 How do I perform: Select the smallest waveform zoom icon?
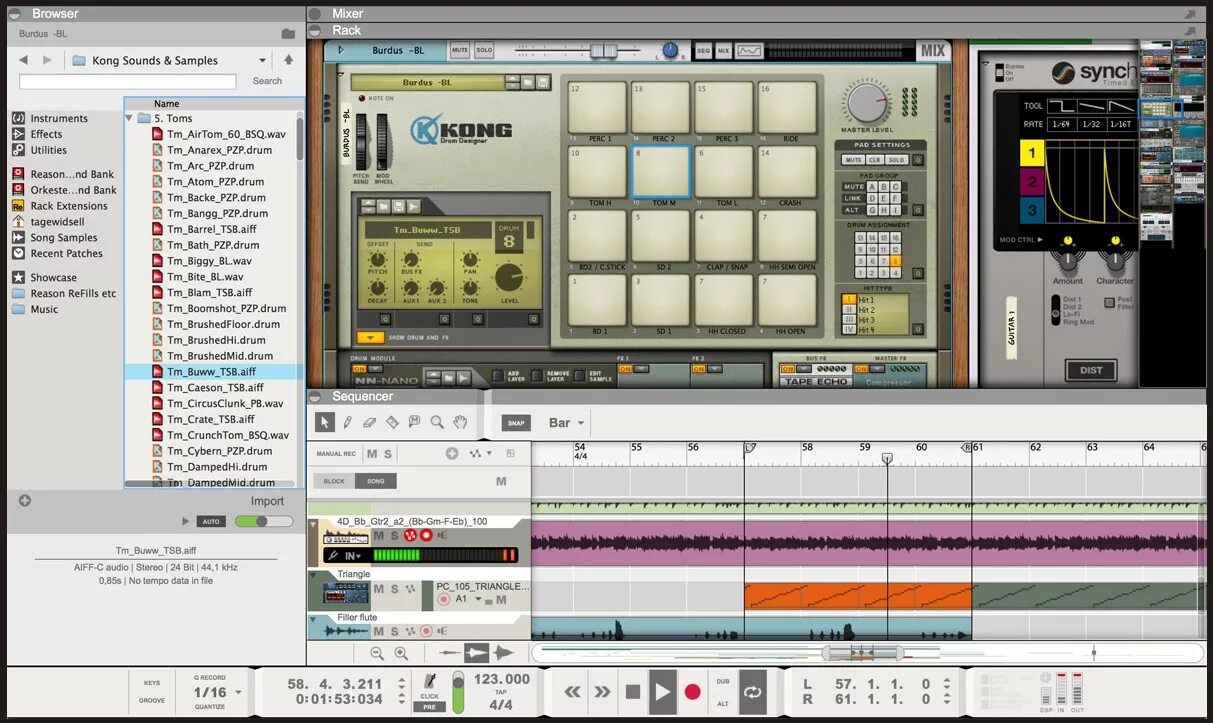pyautogui.click(x=450, y=653)
